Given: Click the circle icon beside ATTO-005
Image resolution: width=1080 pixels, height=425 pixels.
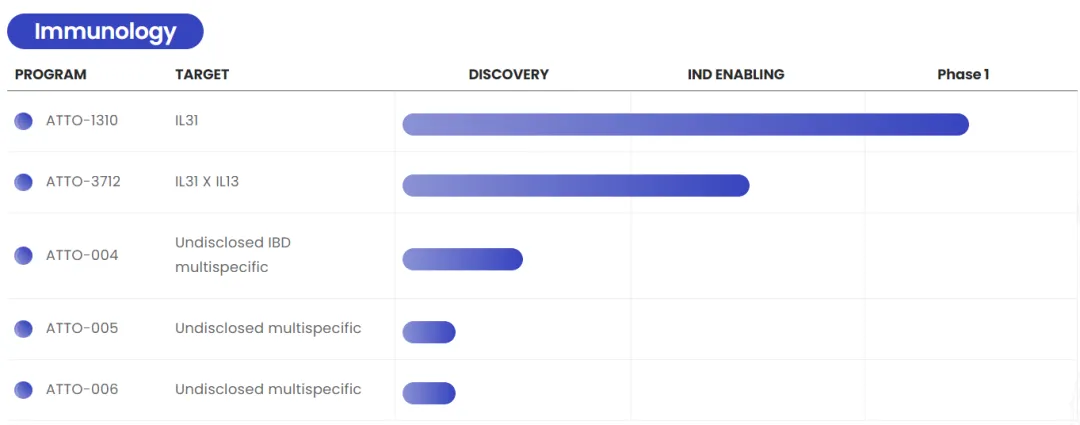Looking at the screenshot, I should [x=23, y=329].
